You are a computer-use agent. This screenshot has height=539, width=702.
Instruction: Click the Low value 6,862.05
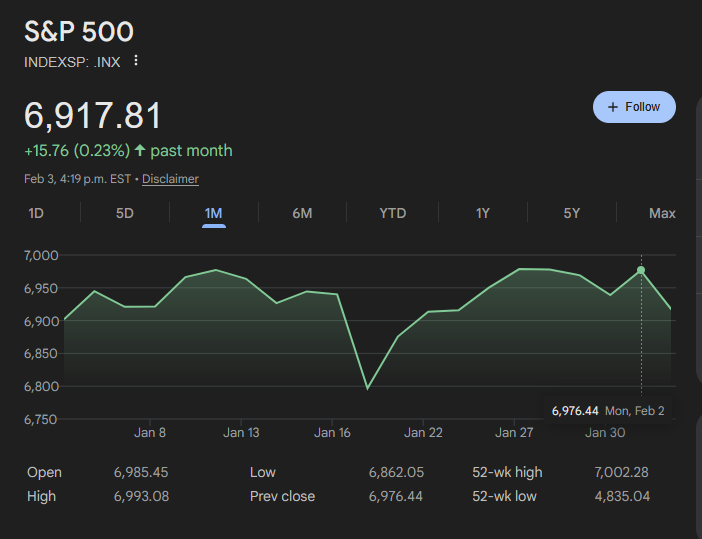(x=396, y=472)
